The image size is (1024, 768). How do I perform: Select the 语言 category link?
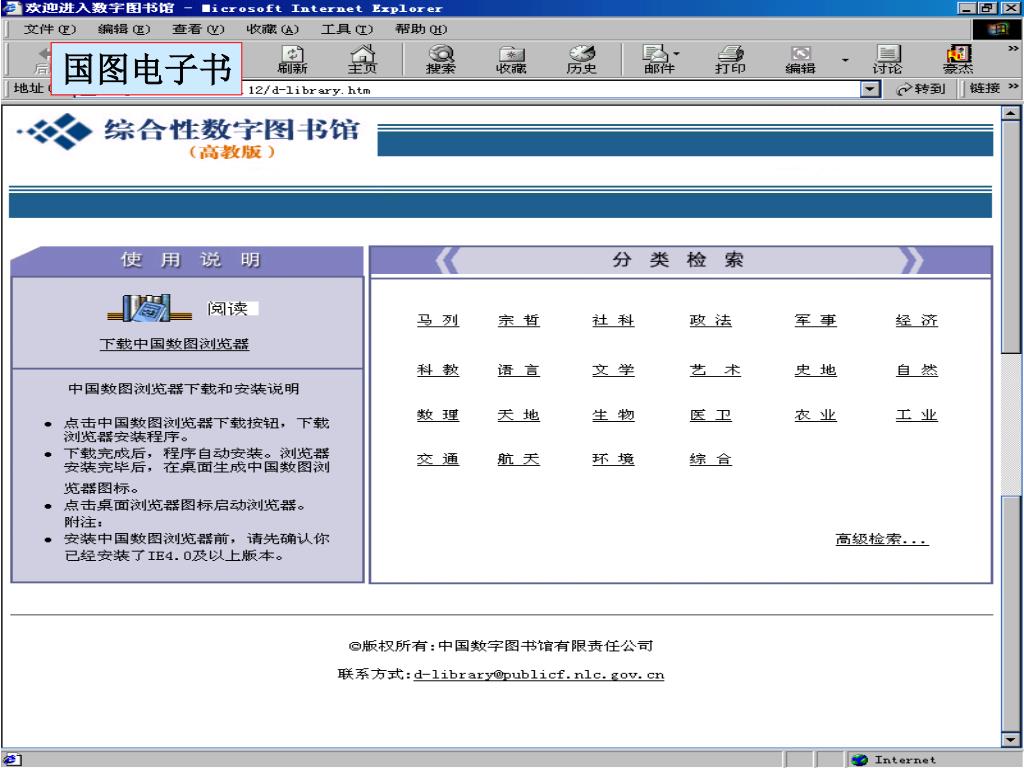(519, 370)
